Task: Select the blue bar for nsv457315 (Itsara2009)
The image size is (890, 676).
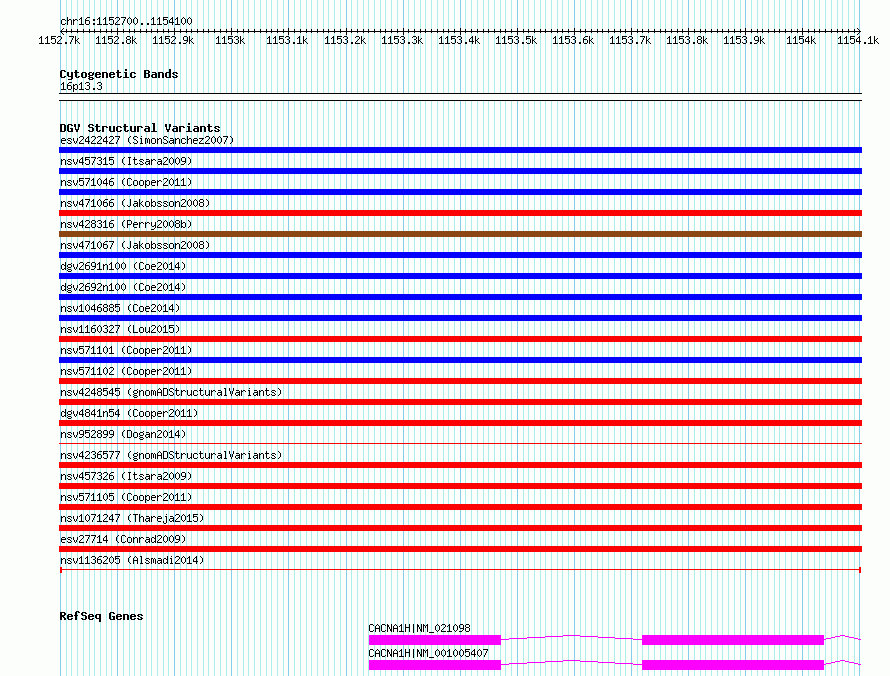Action: [x=460, y=171]
